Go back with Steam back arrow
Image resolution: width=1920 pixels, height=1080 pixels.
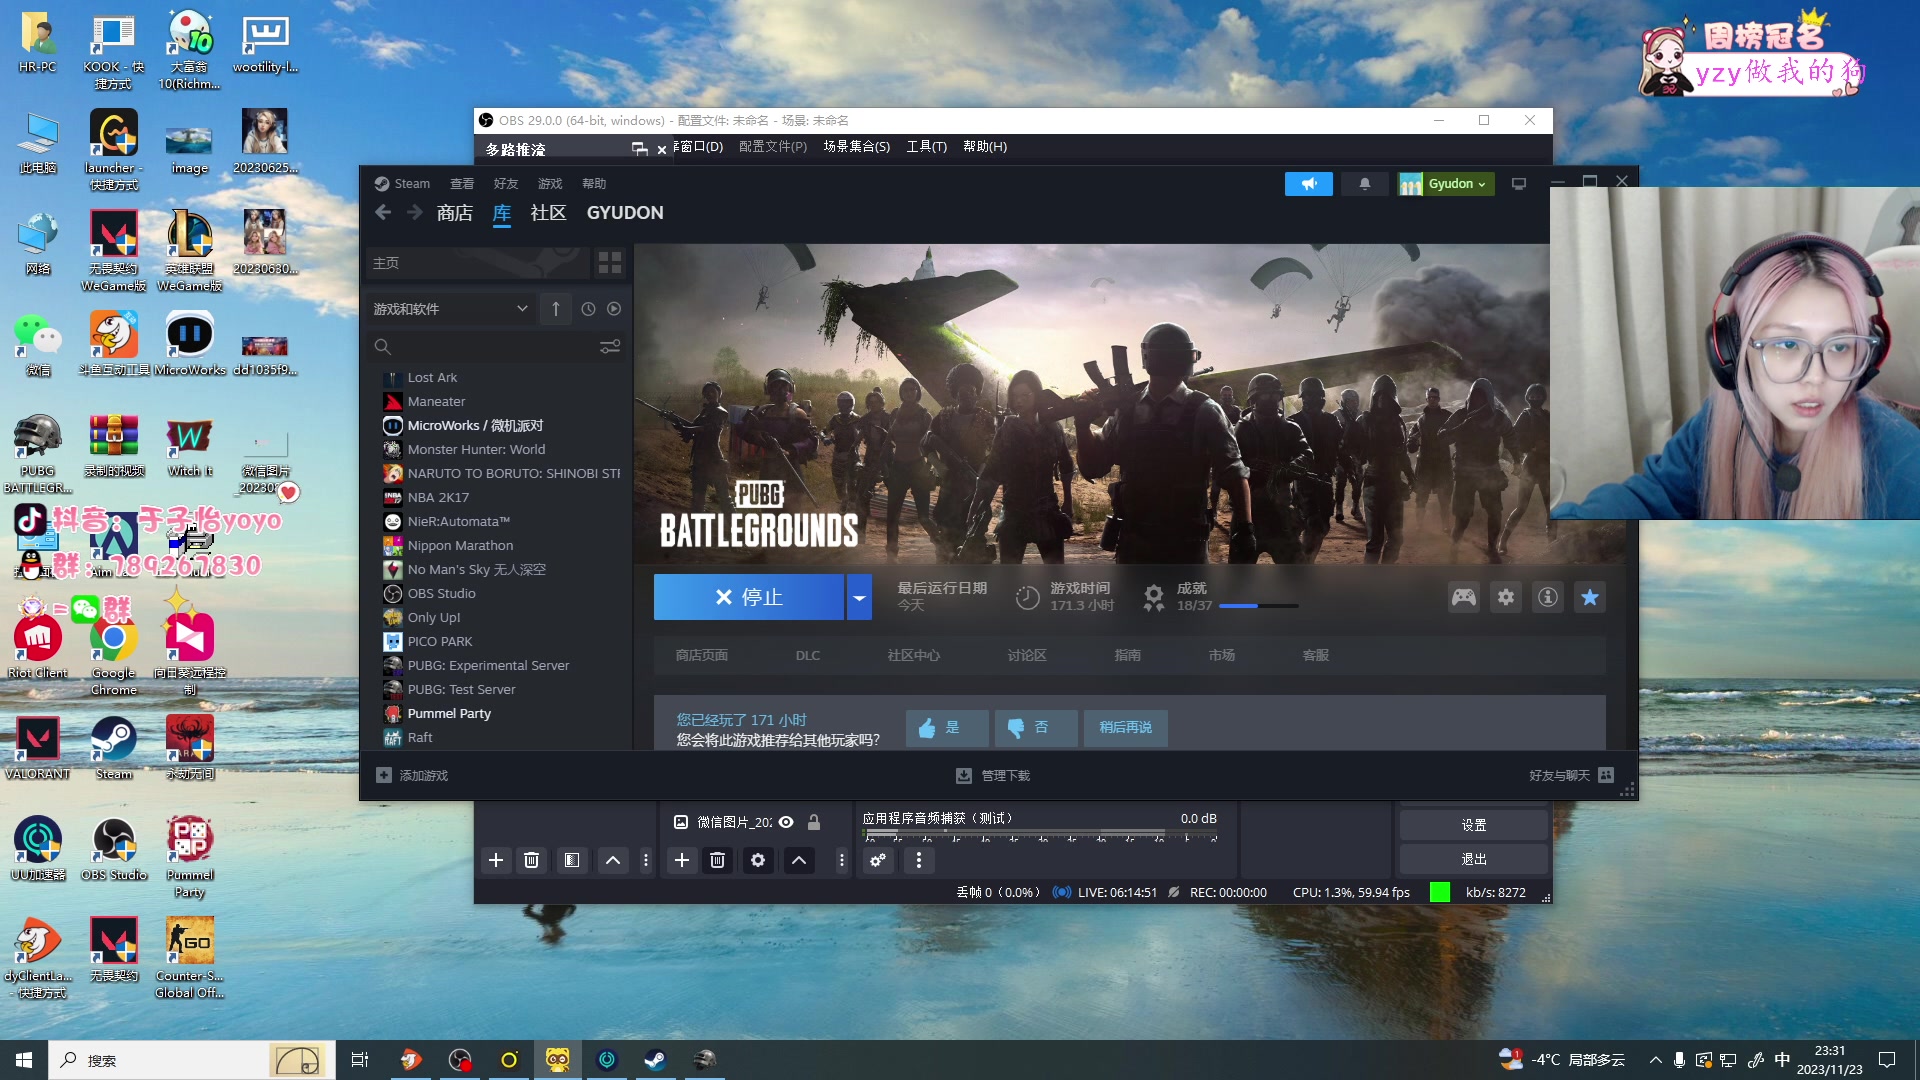tap(383, 212)
